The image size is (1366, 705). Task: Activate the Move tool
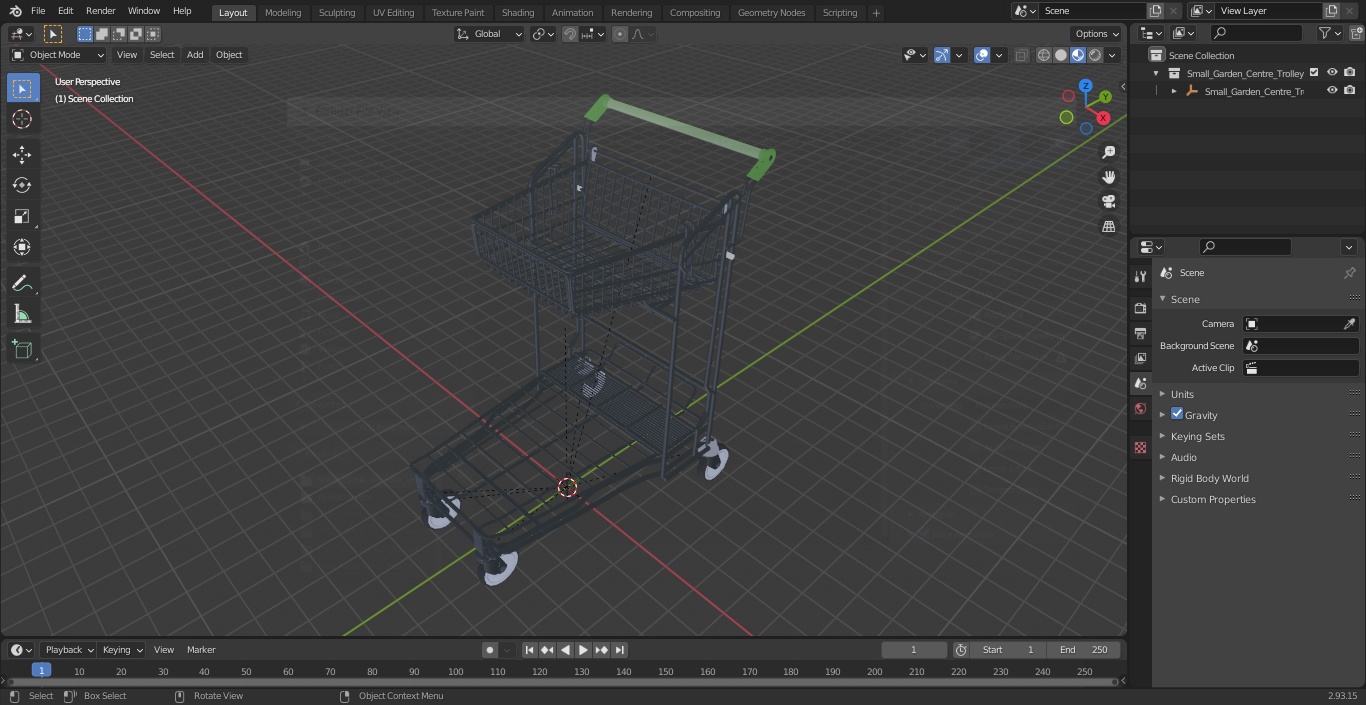coord(22,154)
